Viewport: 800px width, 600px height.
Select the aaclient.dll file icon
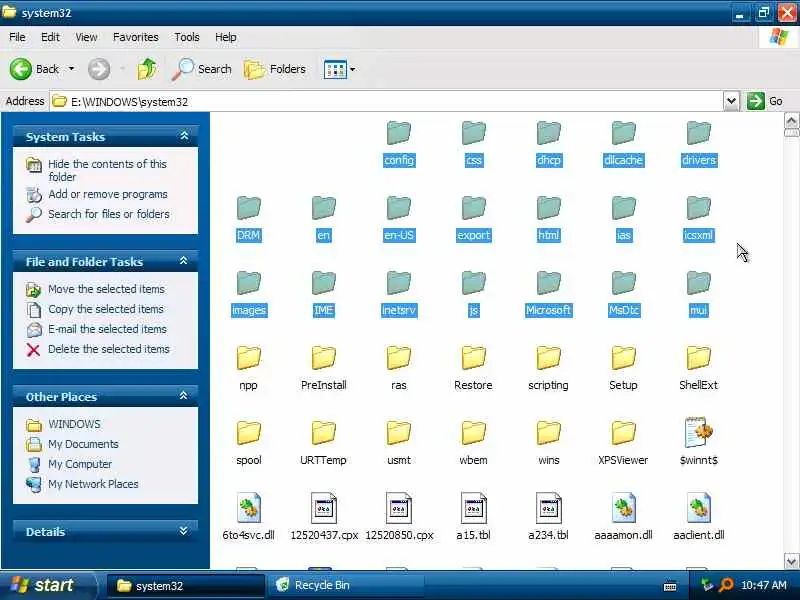click(x=698, y=508)
